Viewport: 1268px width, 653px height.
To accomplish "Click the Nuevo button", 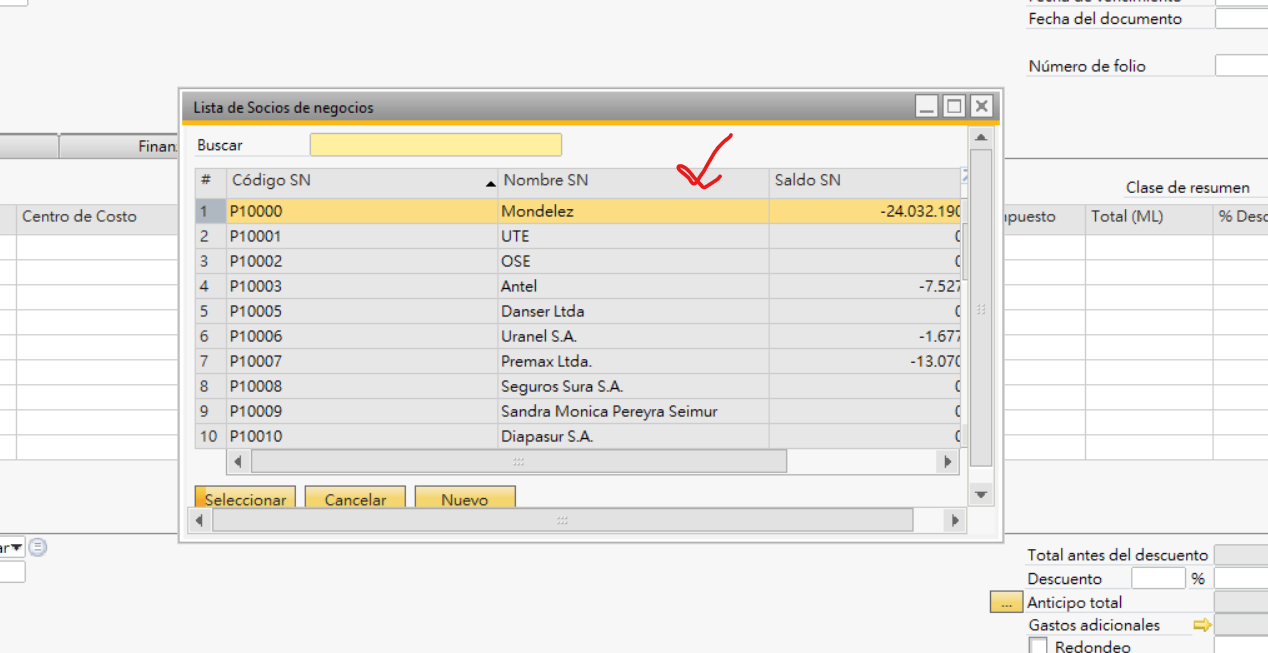I will click(x=465, y=497).
